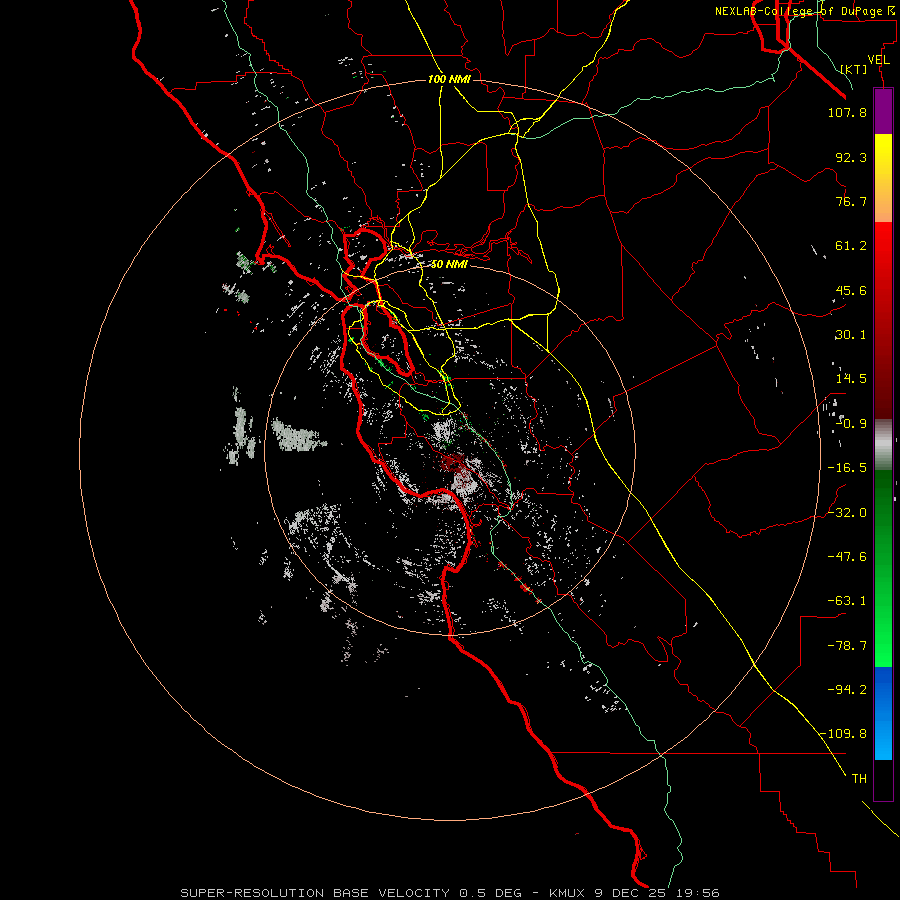The width and height of the screenshot is (900, 900).
Task: Pick the blue segment of the color bar
Action: click(x=883, y=713)
